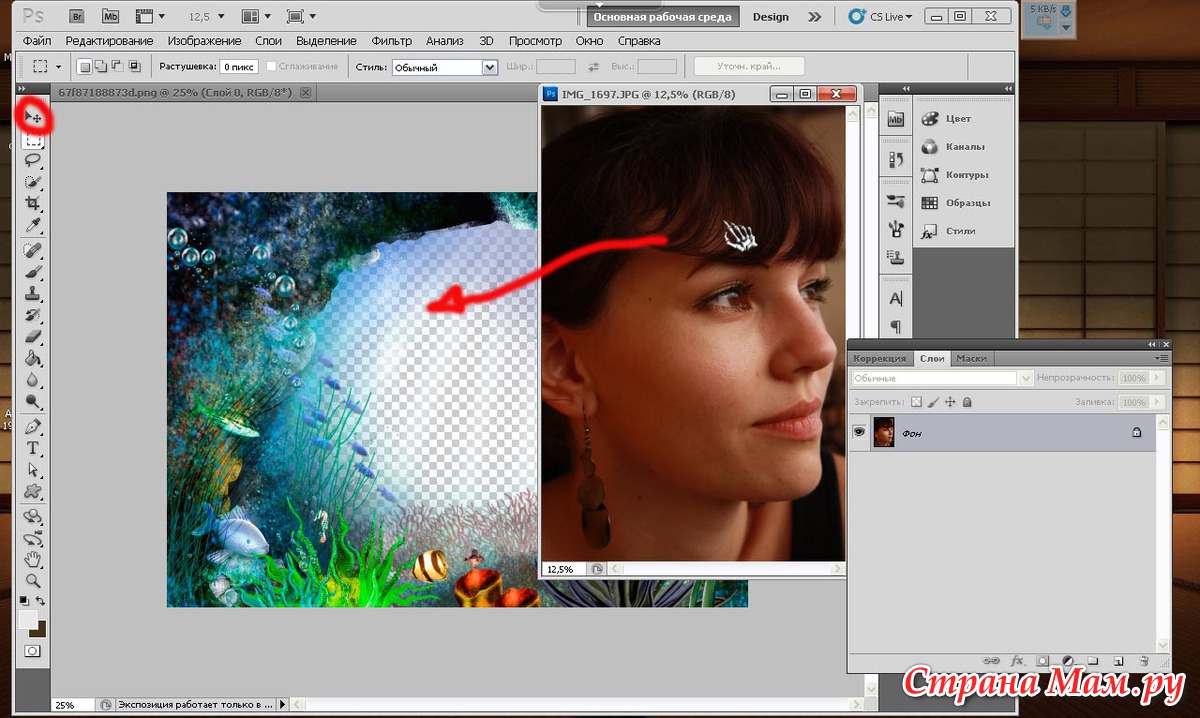Select the Path Selection tool
This screenshot has width=1200, height=718.
33,470
